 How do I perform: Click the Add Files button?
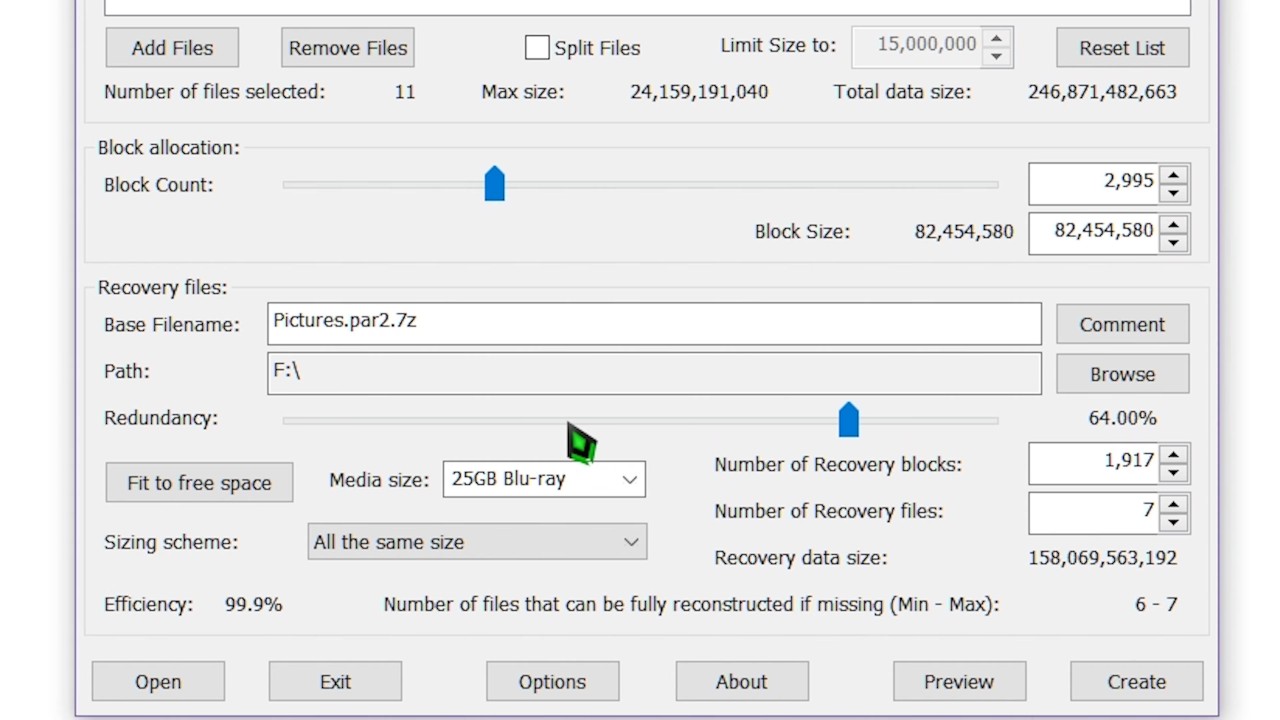click(x=172, y=48)
